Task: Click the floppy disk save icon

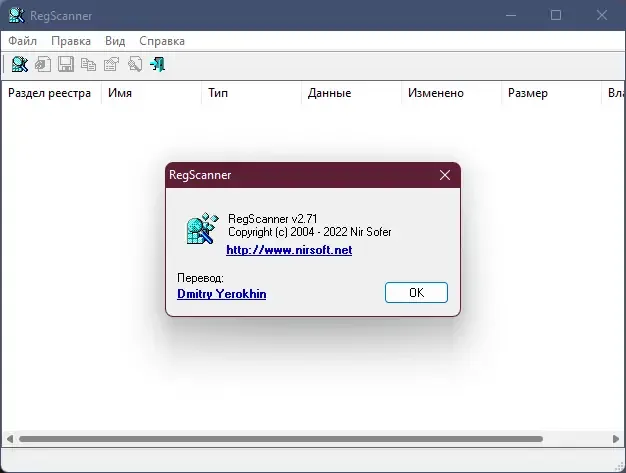Action: pos(66,64)
